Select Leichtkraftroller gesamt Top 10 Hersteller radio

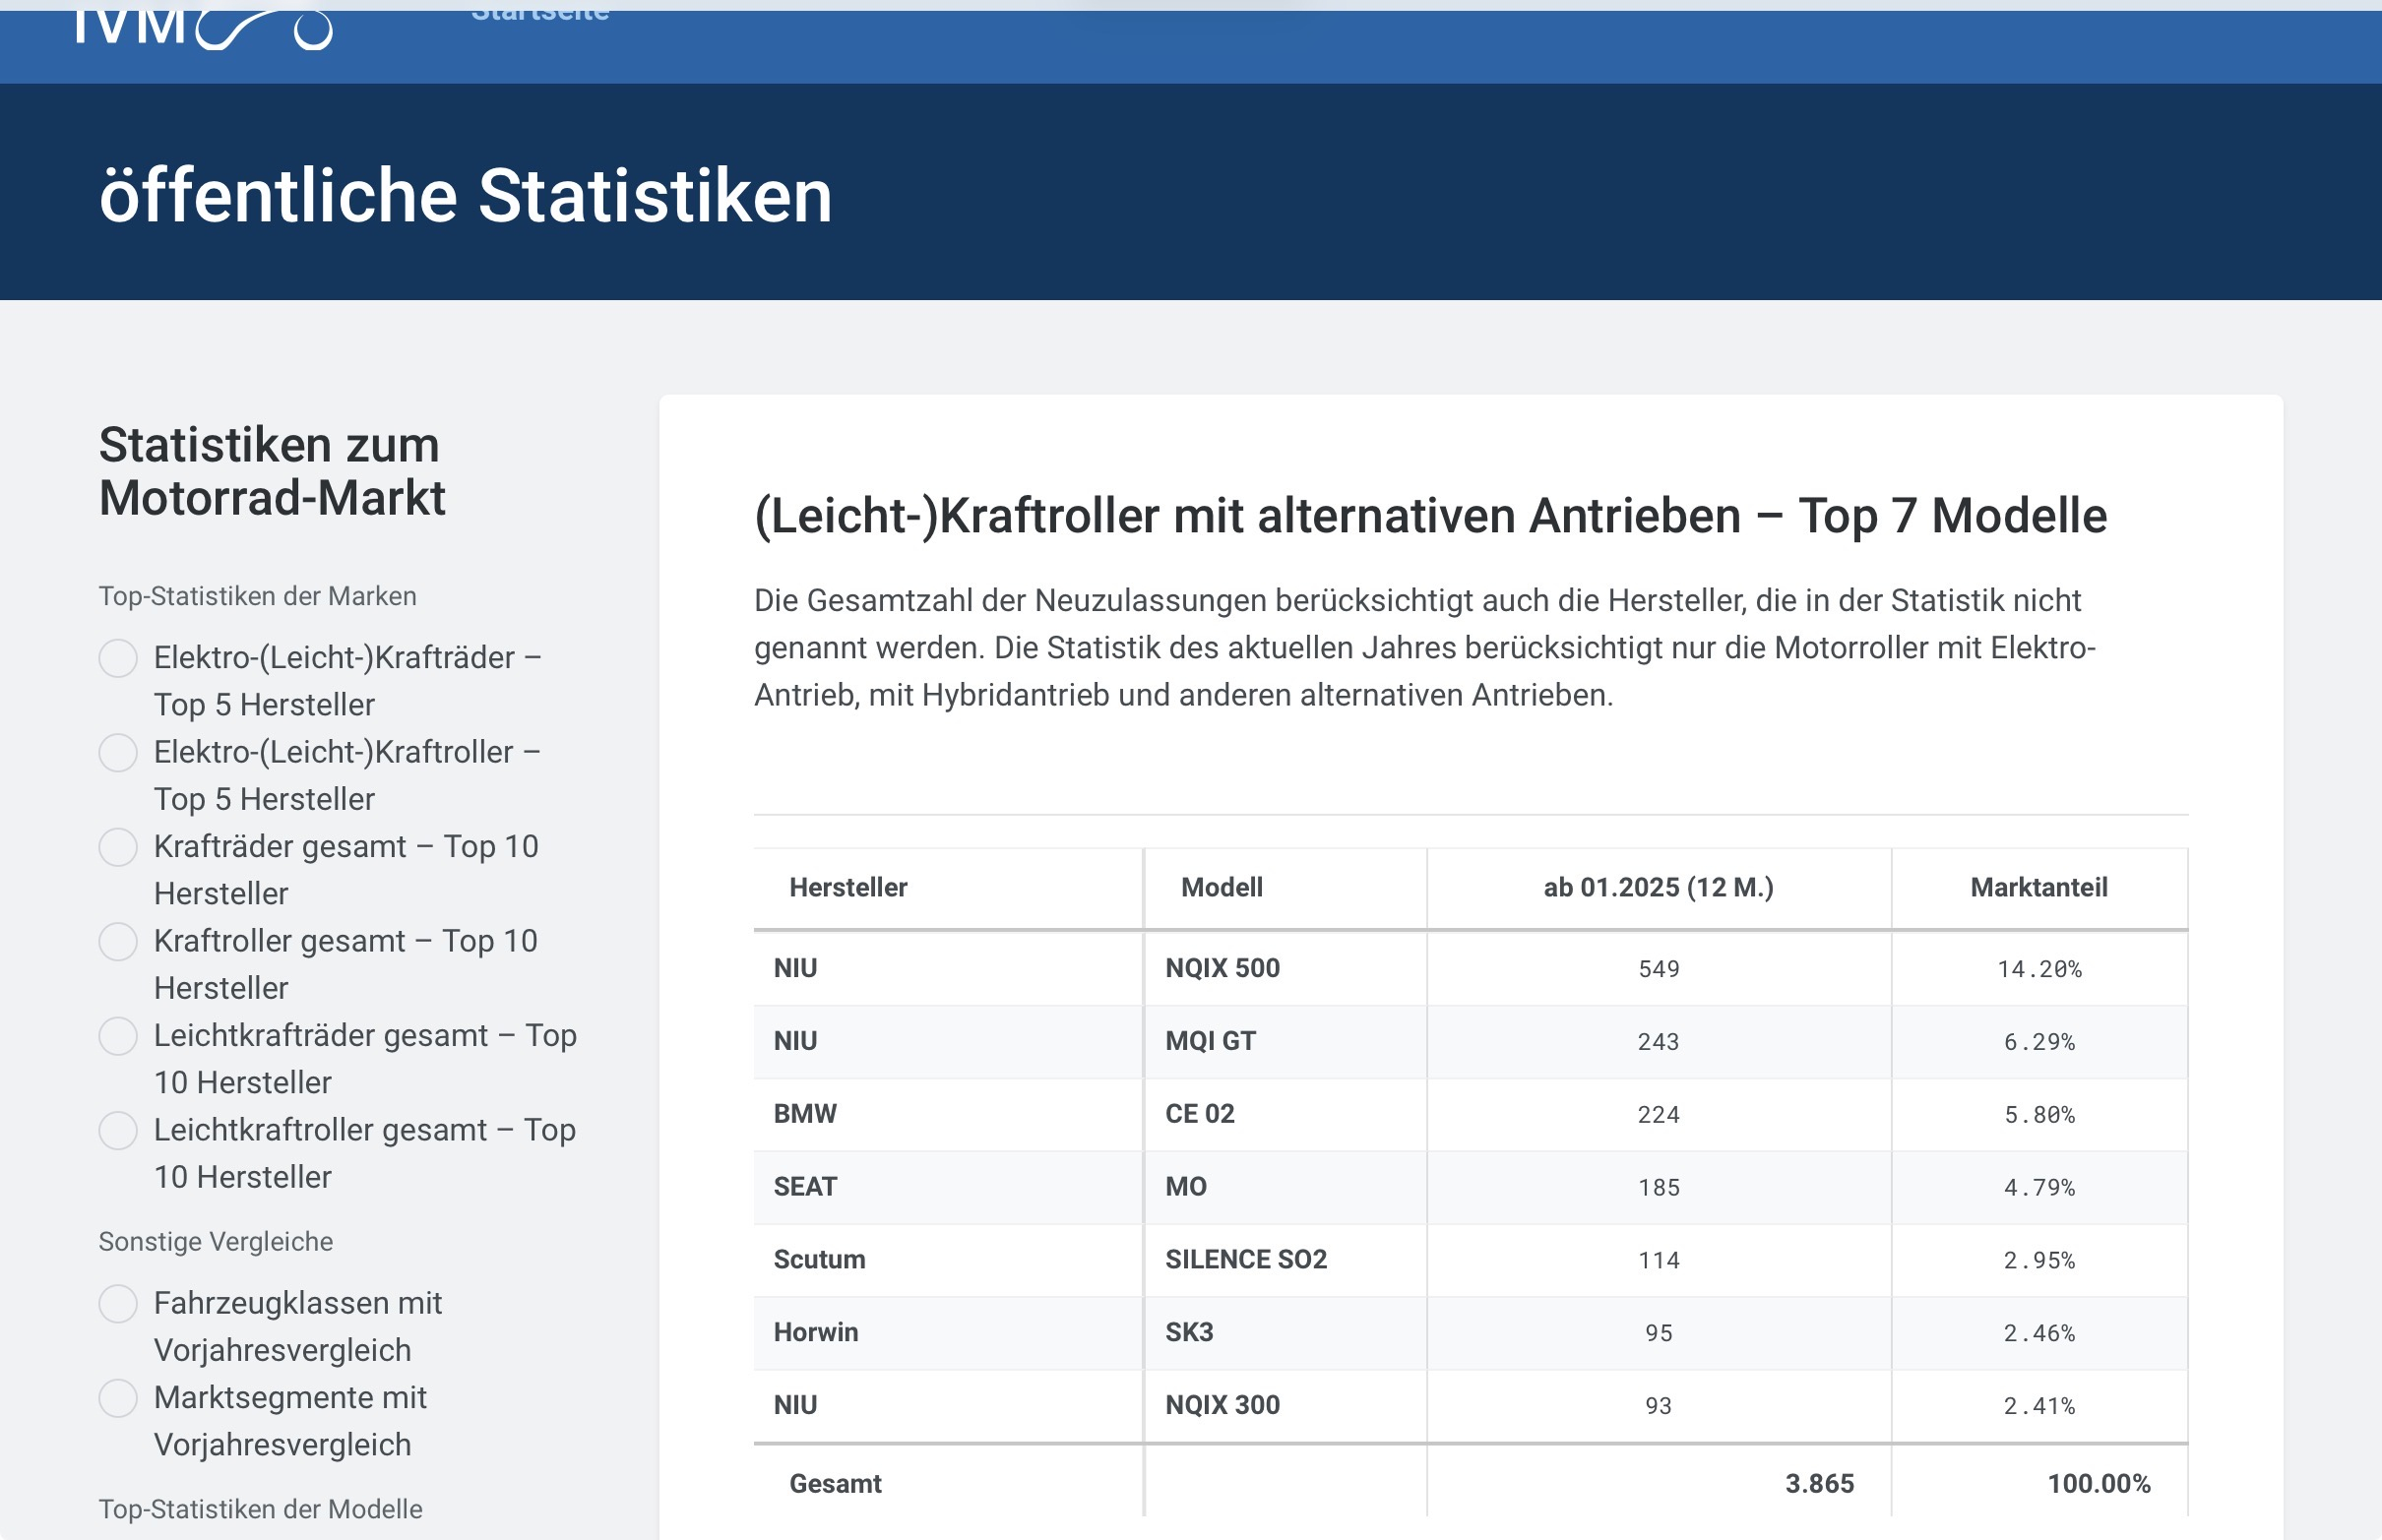[118, 1131]
